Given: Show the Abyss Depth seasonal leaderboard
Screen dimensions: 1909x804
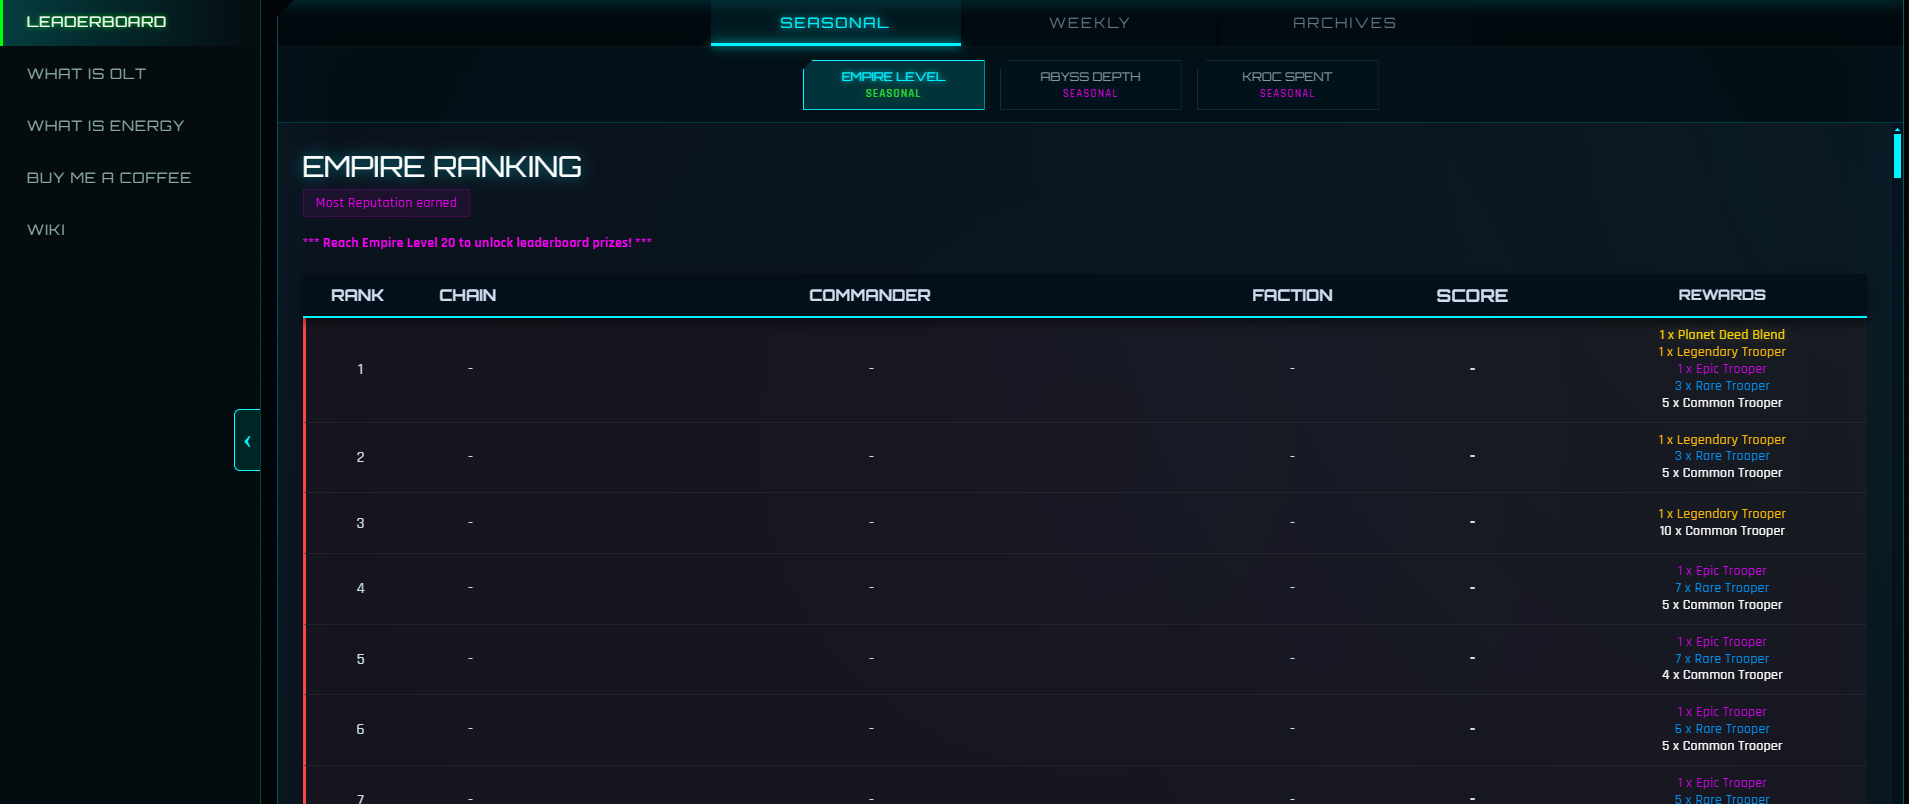Looking at the screenshot, I should tap(1090, 84).
